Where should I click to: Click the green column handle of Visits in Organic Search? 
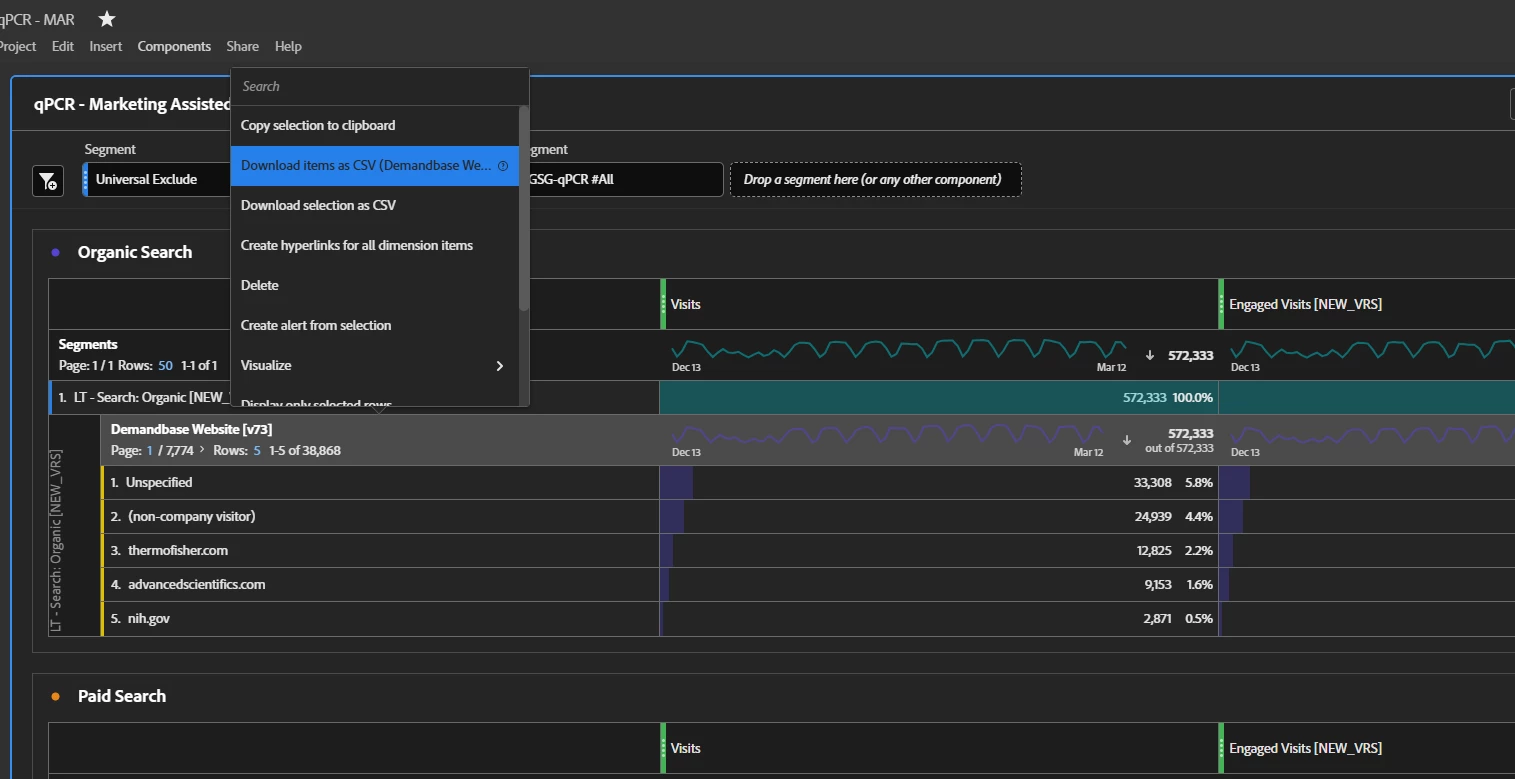663,304
